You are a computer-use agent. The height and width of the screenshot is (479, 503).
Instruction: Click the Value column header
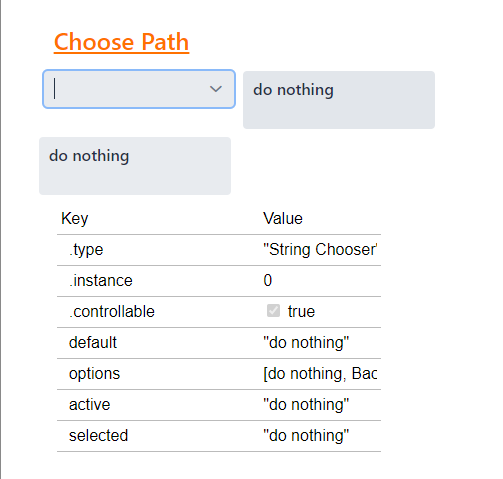283,219
